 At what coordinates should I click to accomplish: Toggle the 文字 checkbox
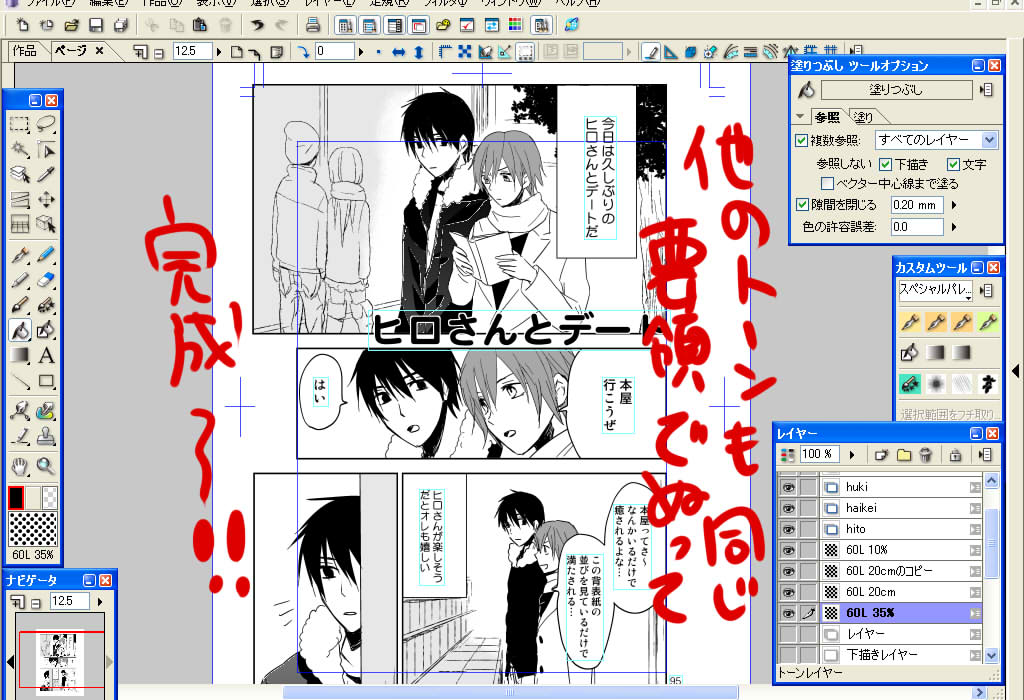click(x=953, y=164)
